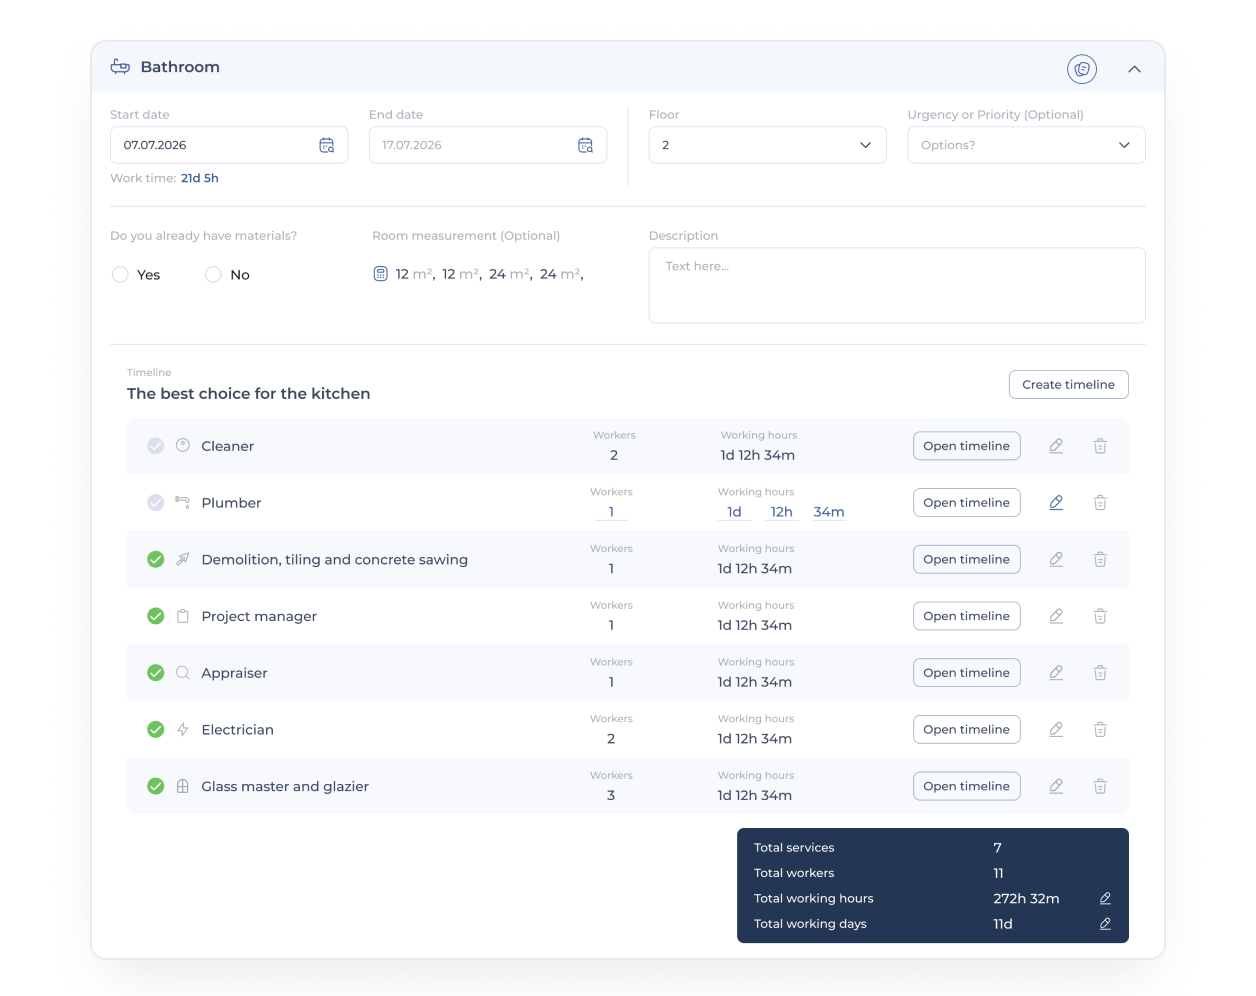This screenshot has width=1256, height=996.
Task: Click the Description text field
Action: (897, 286)
